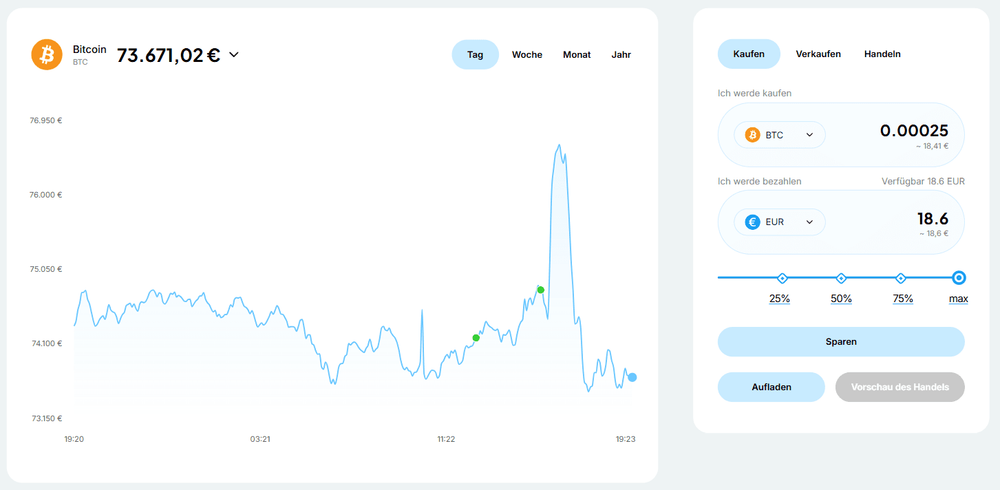Switch chart to Tag view
1000x490 pixels.
pyautogui.click(x=475, y=55)
